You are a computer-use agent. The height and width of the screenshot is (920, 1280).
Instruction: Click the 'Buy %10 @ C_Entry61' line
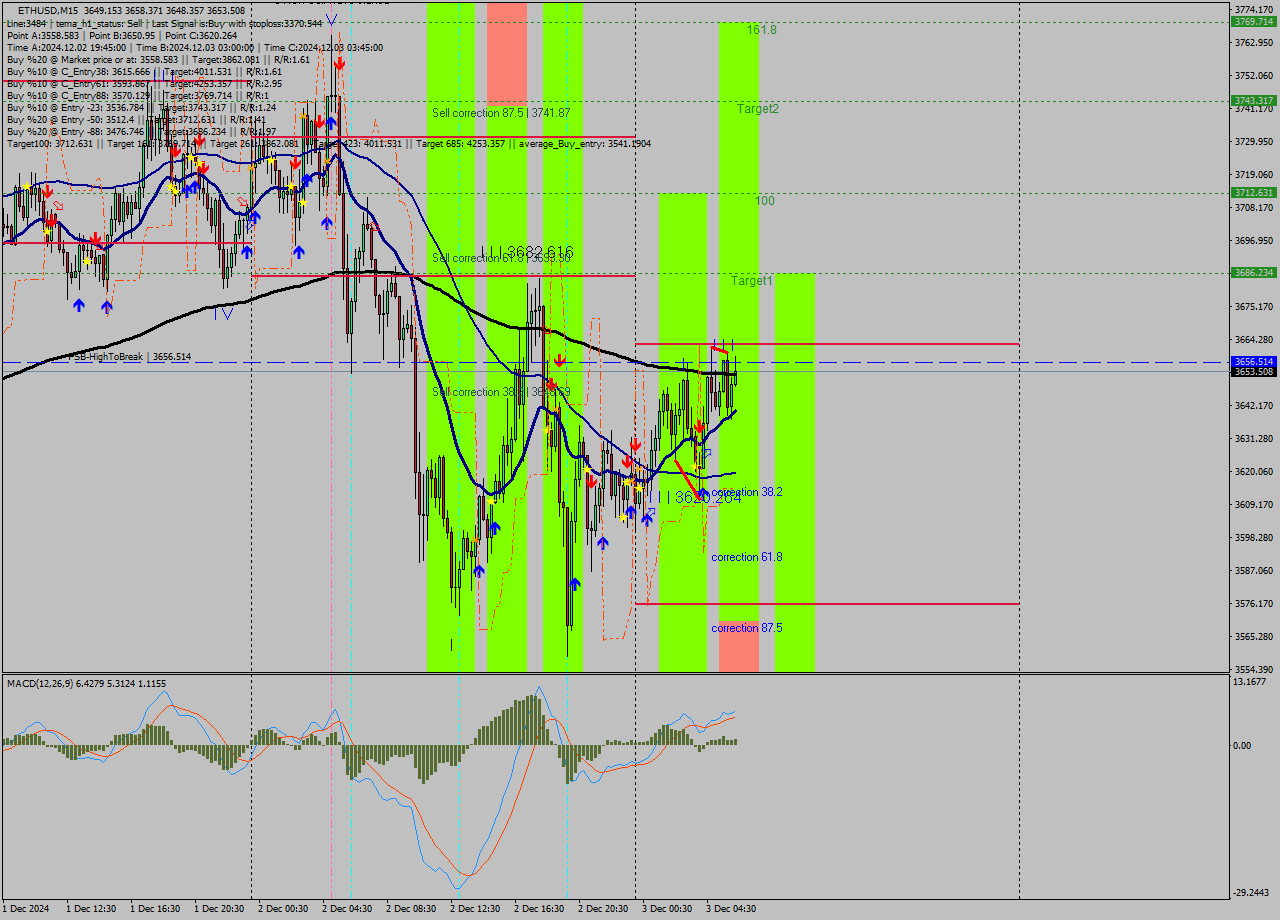click(144, 84)
